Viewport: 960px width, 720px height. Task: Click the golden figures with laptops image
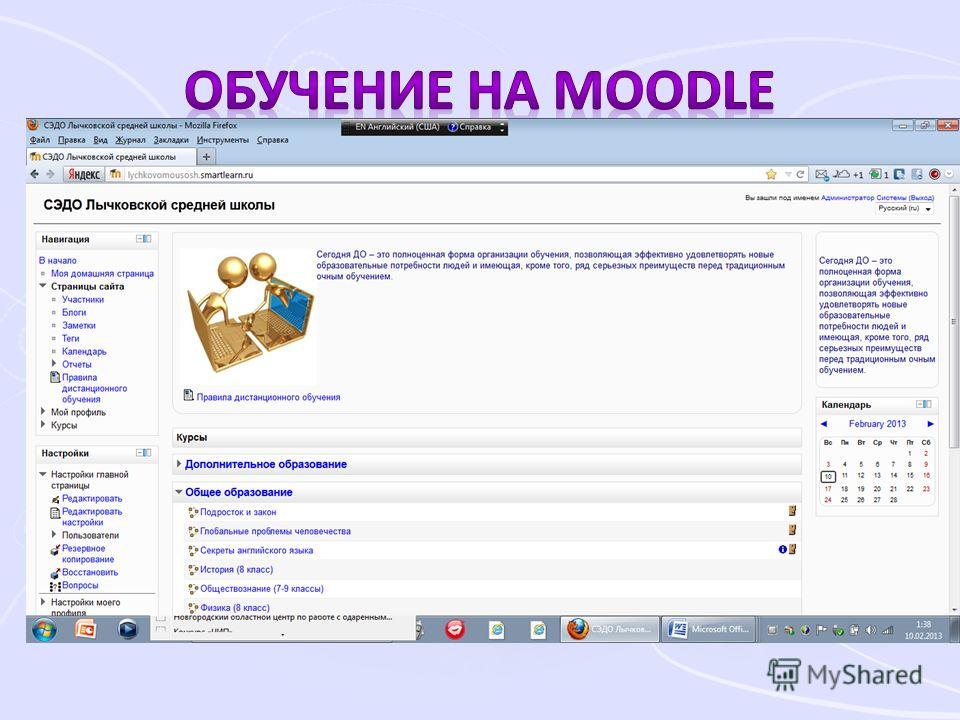point(252,312)
